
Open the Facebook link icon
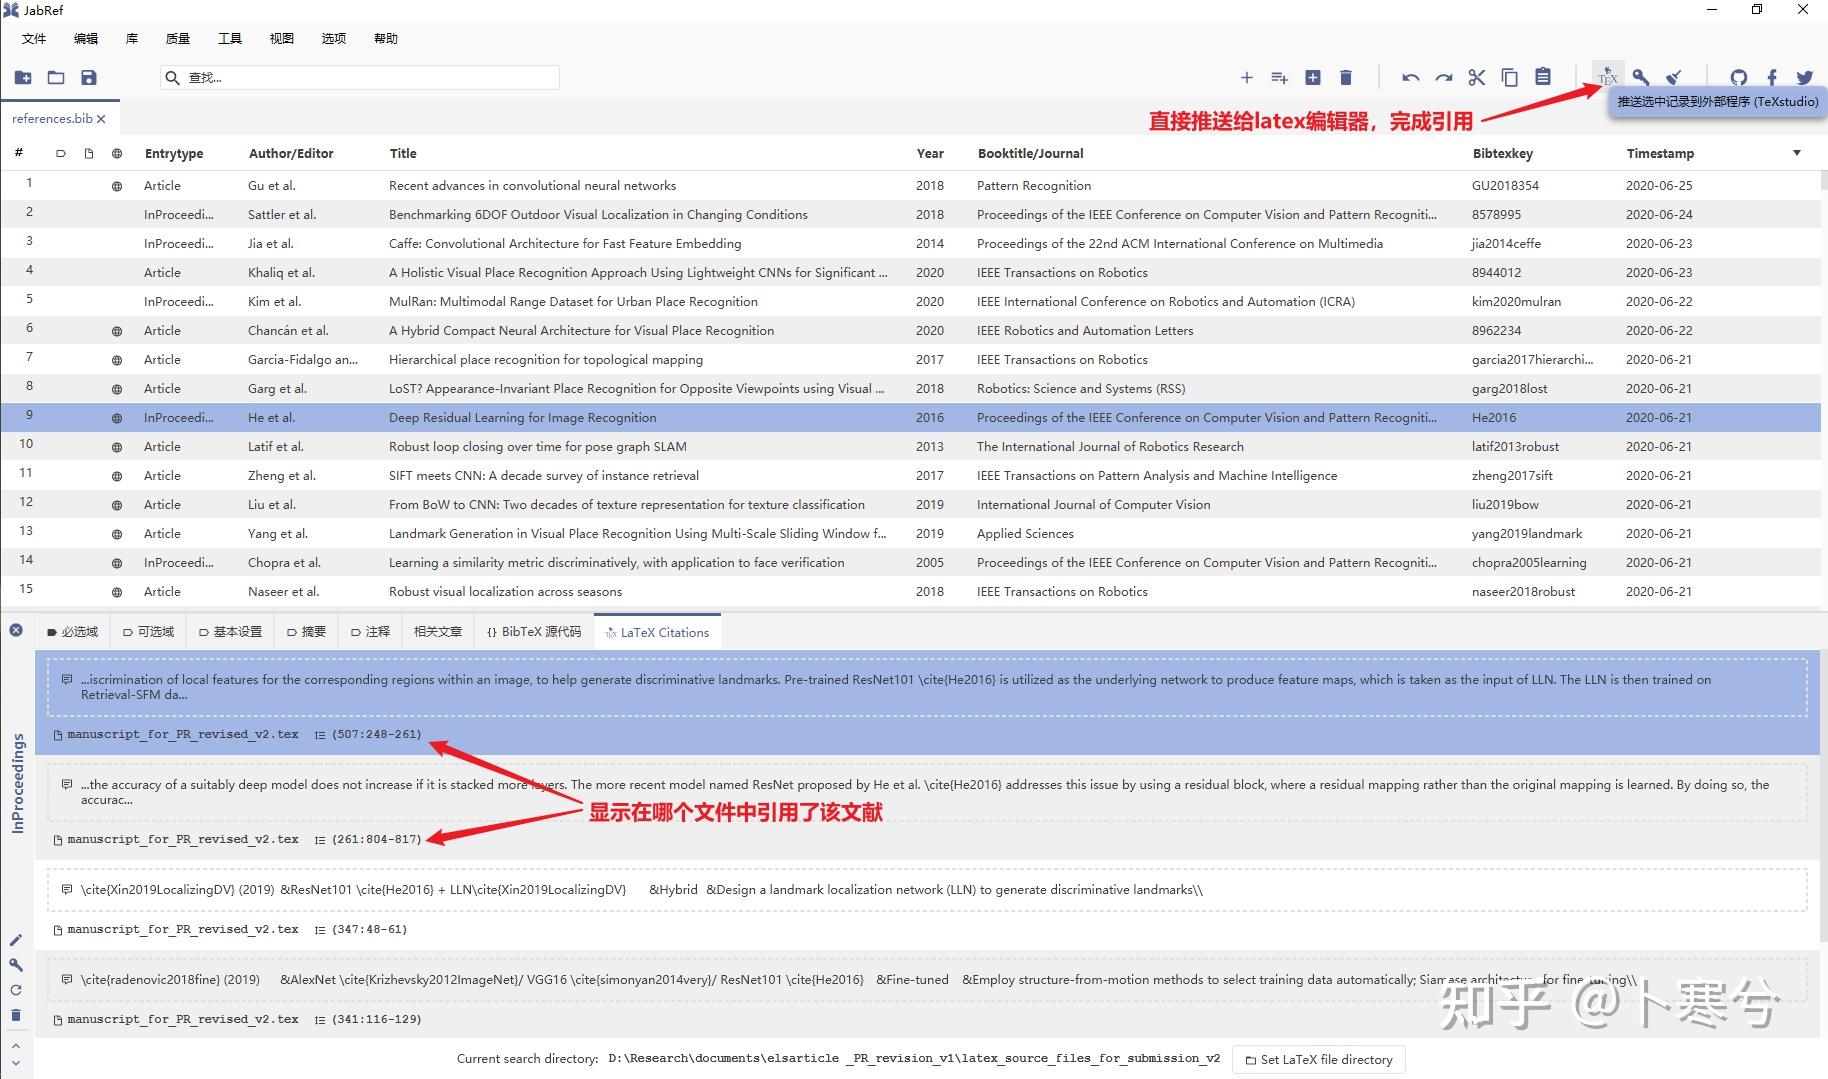point(1772,77)
